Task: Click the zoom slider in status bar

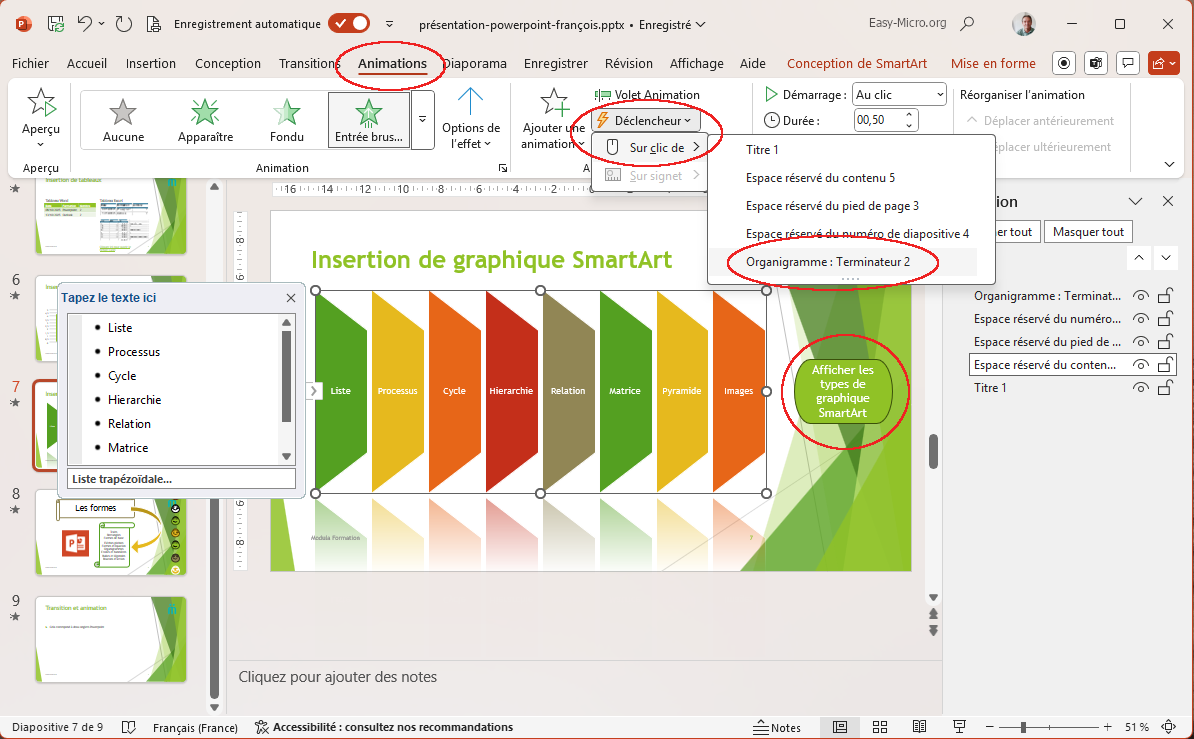Action: [x=1024, y=727]
